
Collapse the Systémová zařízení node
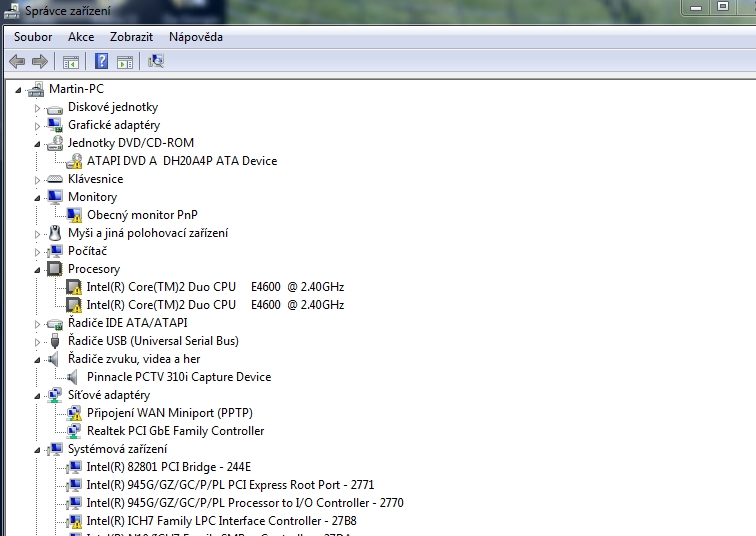pyautogui.click(x=38, y=450)
